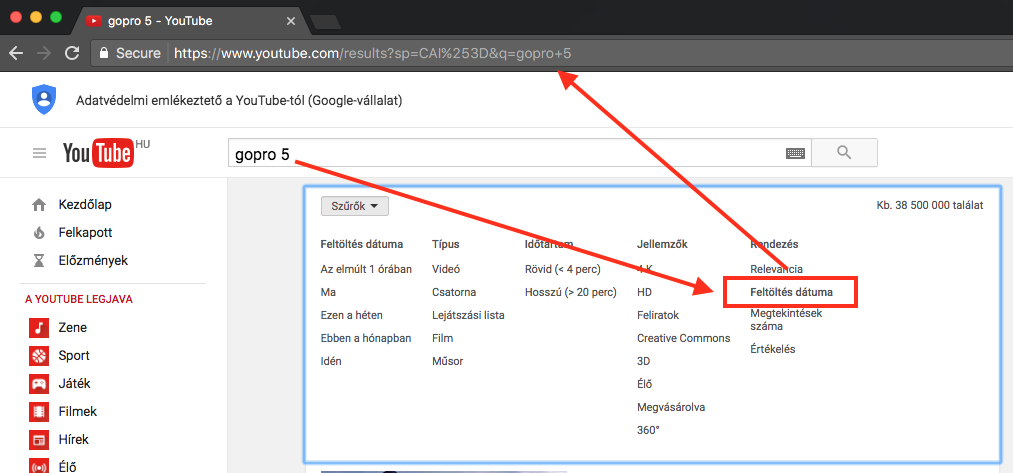Open Sport category in sidebar
The height and width of the screenshot is (473, 1013).
click(73, 355)
